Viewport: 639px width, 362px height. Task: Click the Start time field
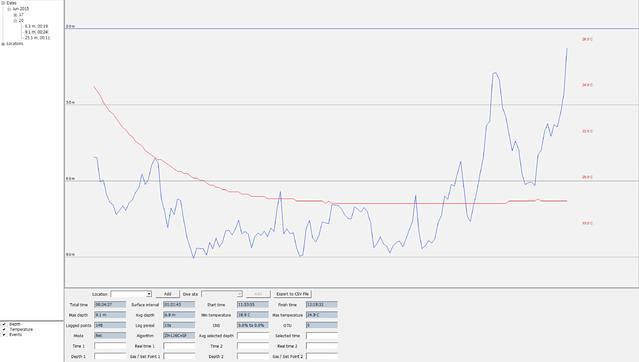coord(253,305)
